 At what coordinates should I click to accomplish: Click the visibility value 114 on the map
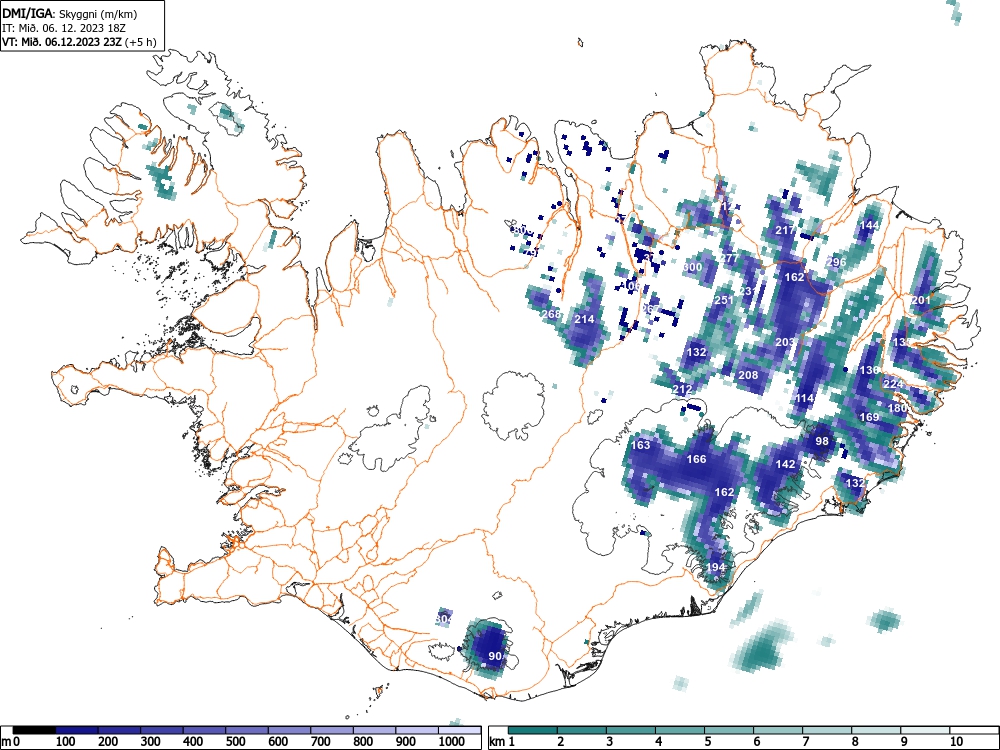[805, 399]
